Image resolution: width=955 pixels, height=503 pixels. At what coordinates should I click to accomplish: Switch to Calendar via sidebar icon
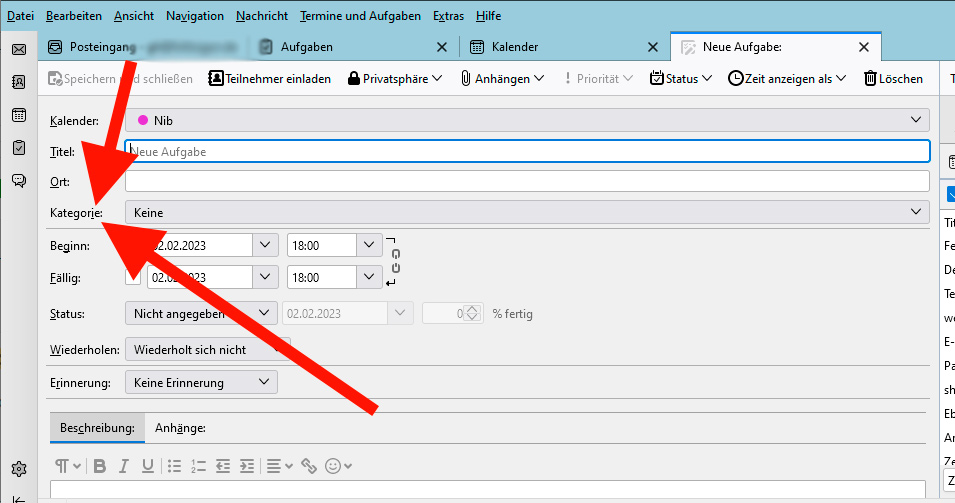point(18,115)
